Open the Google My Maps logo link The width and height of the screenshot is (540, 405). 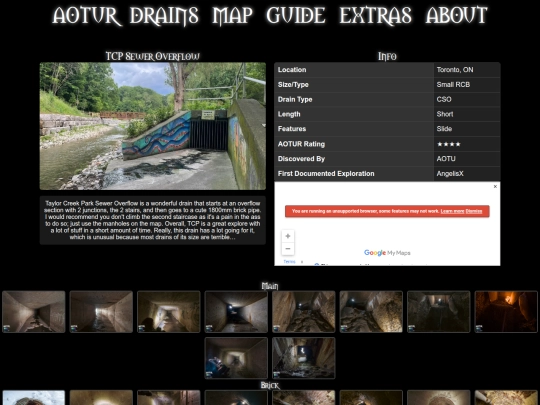pos(387,253)
